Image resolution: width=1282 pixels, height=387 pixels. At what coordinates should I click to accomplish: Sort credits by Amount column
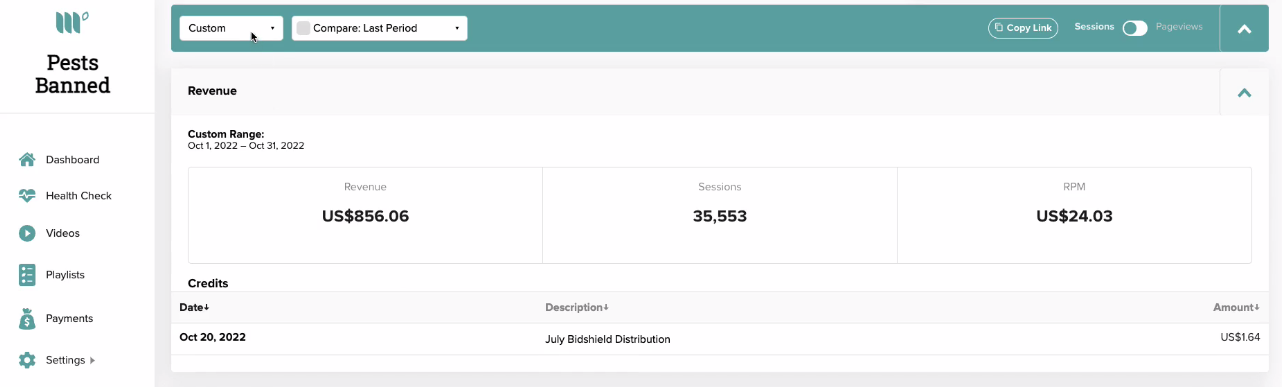[1236, 307]
